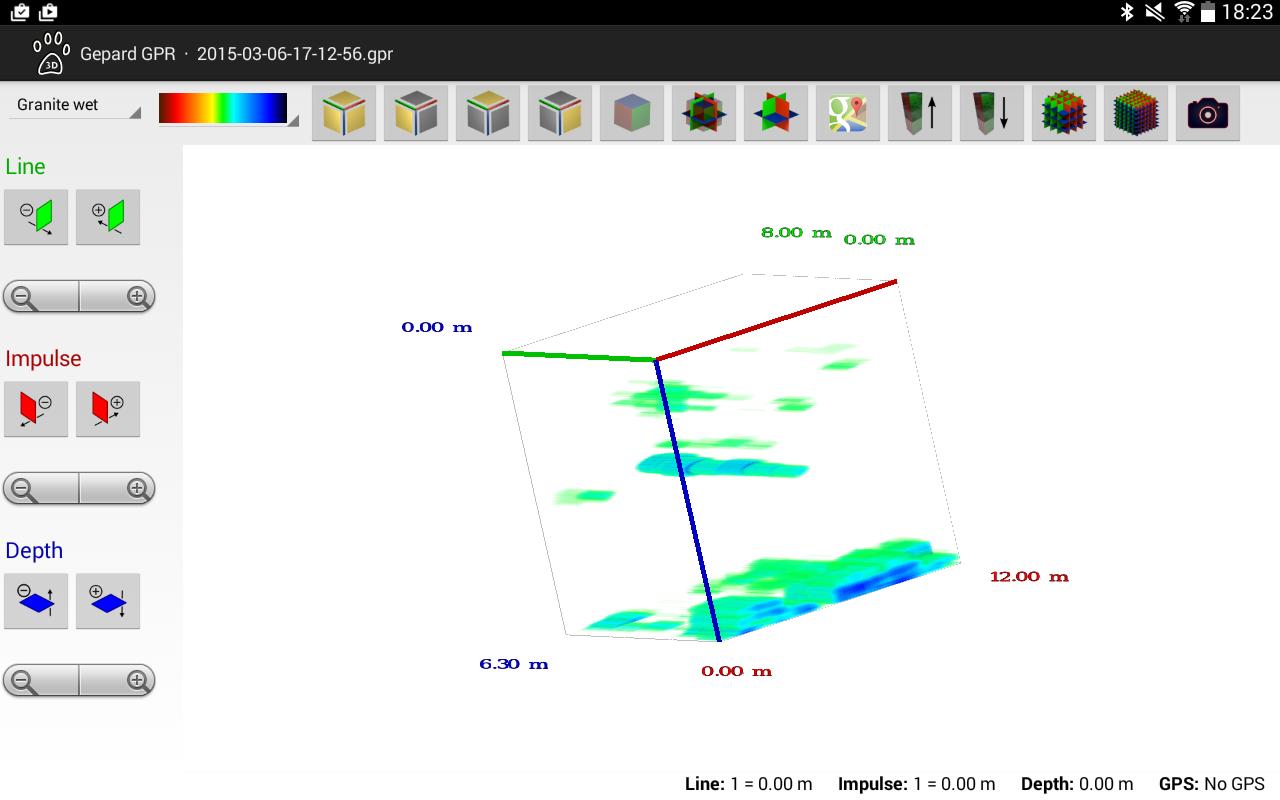Click the Impulse: 1 = 0.00 m status
The width and height of the screenshot is (1280, 800).
click(916, 784)
